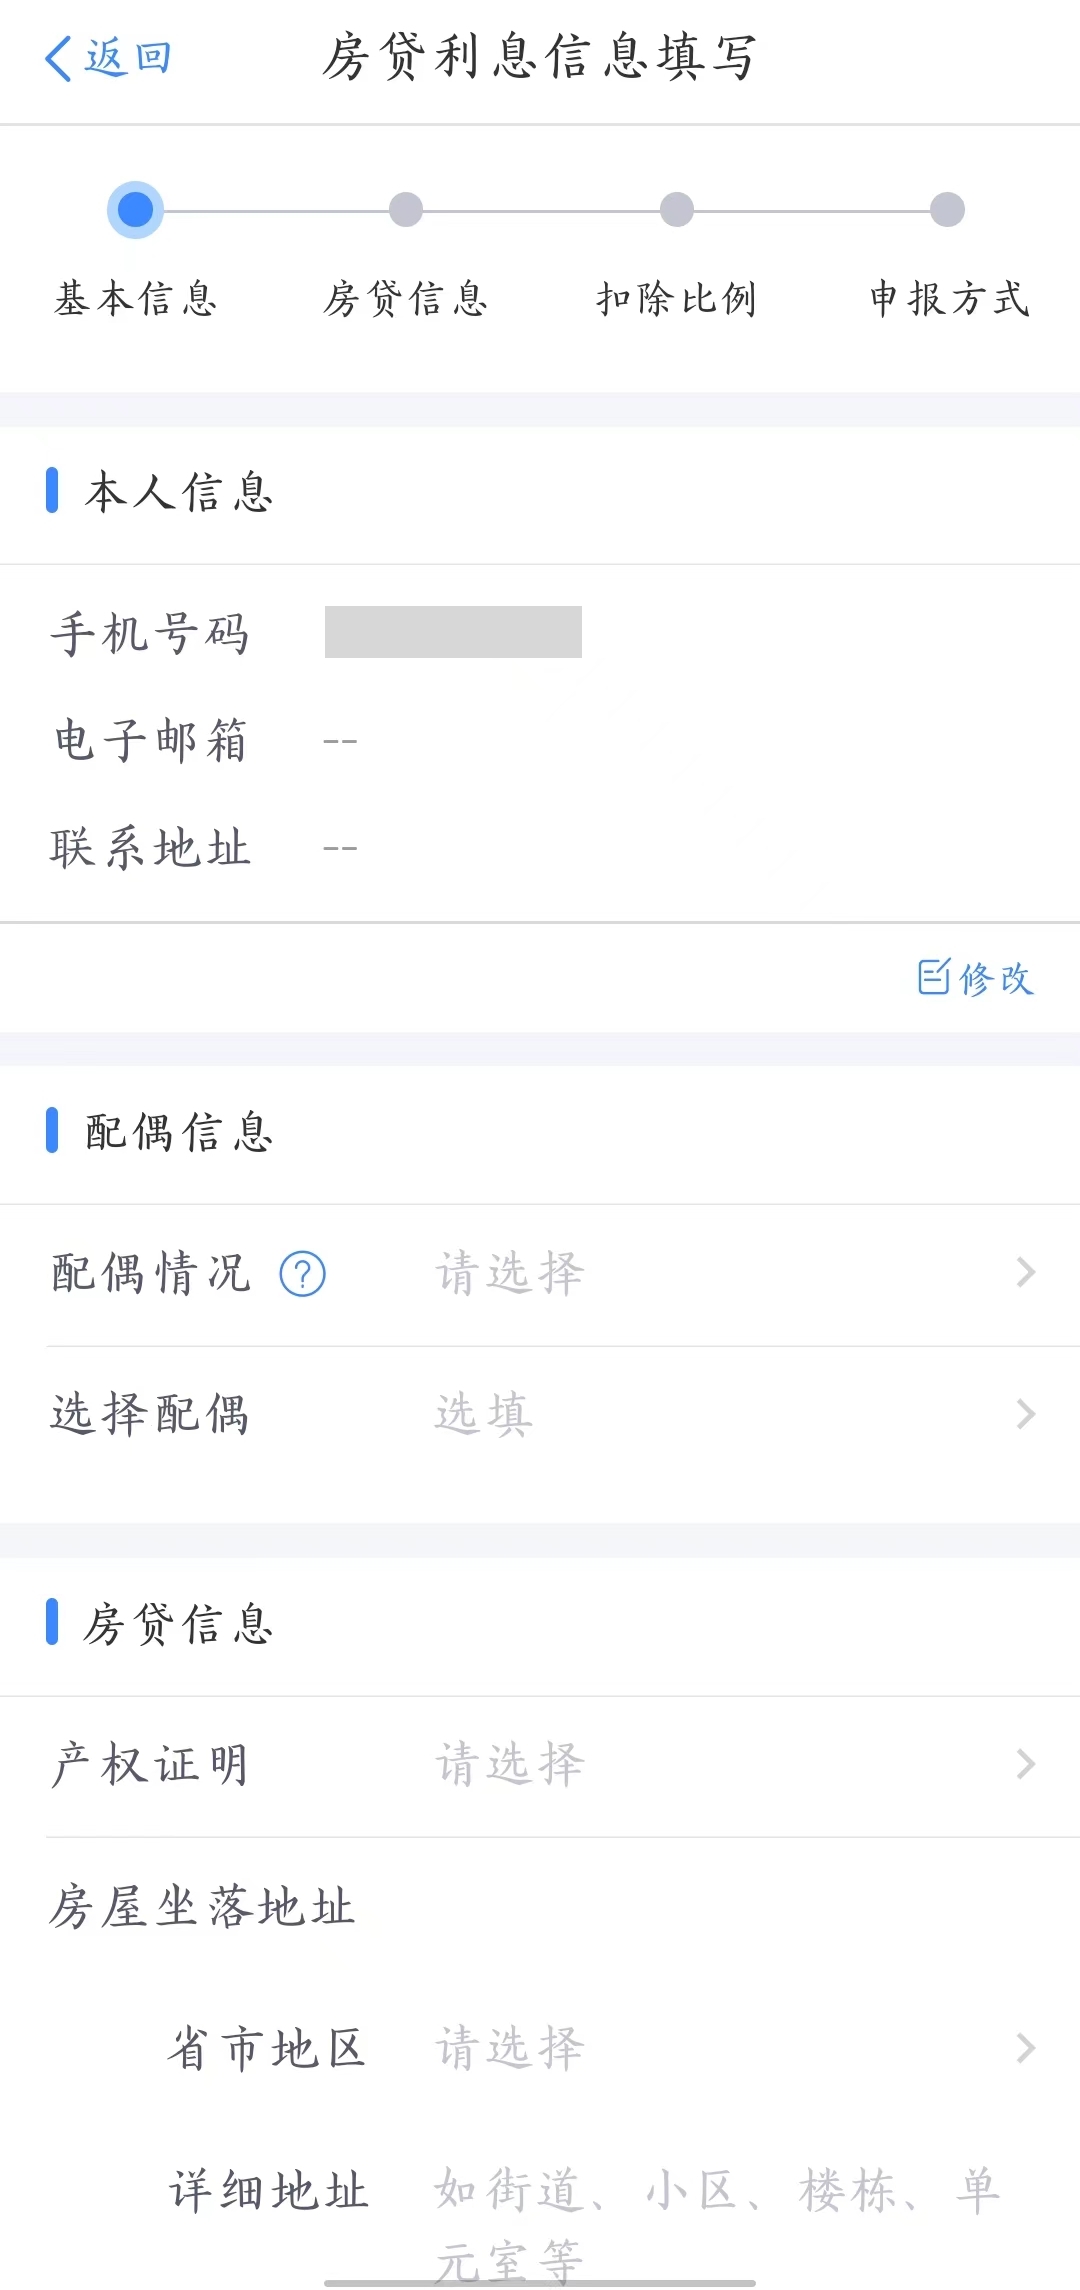Tap the back arrow icon
The width and height of the screenshot is (1080, 2290).
coord(59,58)
